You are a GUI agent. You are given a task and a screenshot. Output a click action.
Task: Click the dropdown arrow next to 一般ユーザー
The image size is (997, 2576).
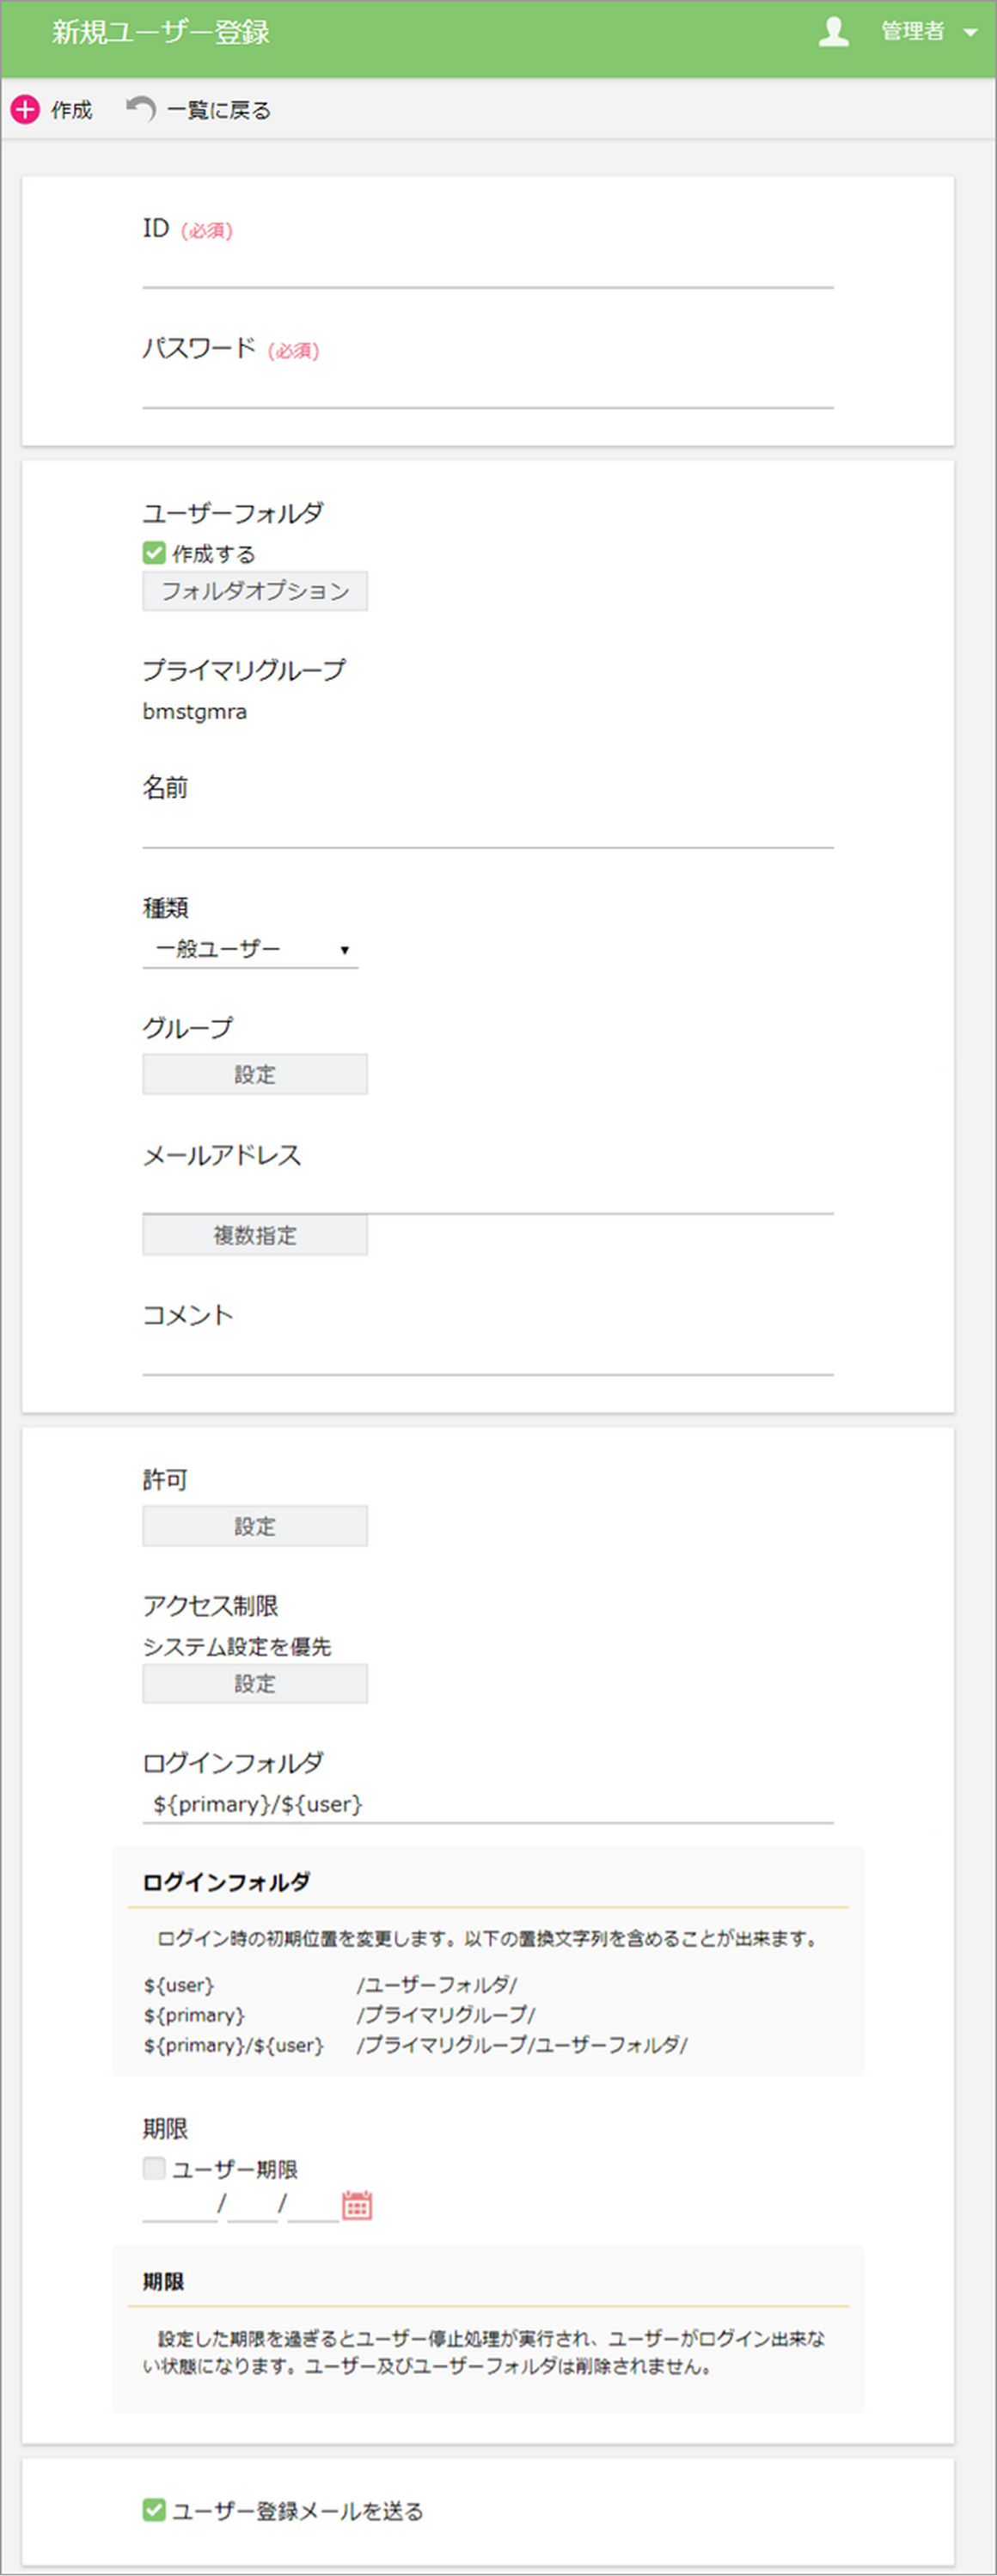343,948
